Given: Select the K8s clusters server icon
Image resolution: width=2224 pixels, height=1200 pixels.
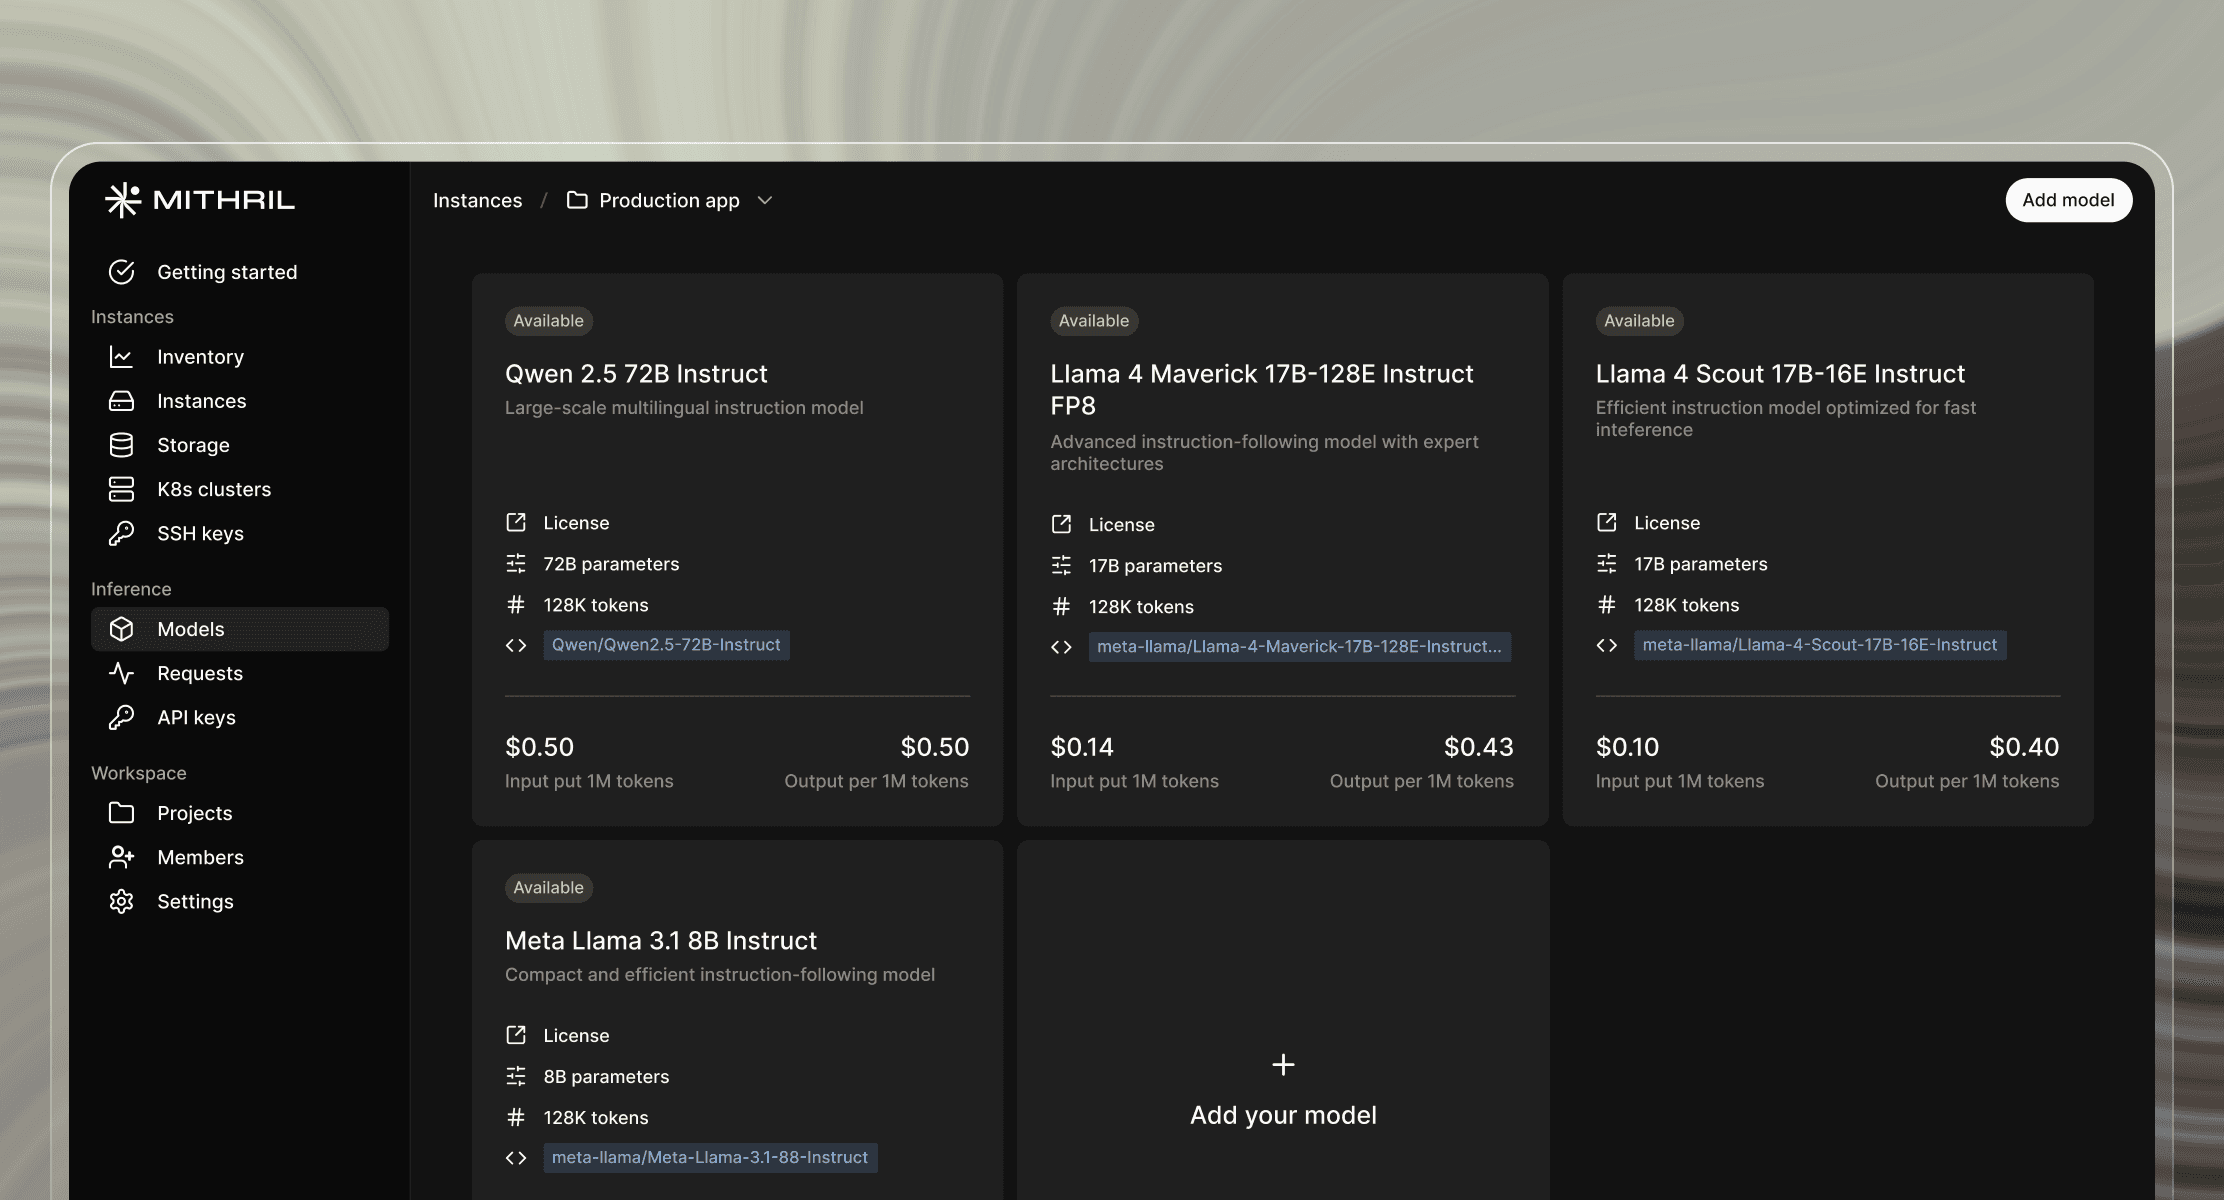Looking at the screenshot, I should 121,489.
